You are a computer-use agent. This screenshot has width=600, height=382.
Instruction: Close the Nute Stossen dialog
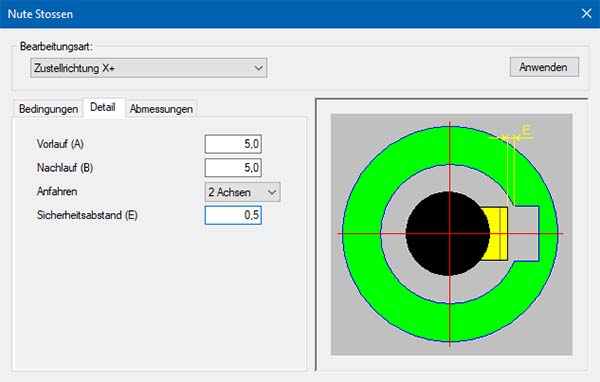point(586,14)
